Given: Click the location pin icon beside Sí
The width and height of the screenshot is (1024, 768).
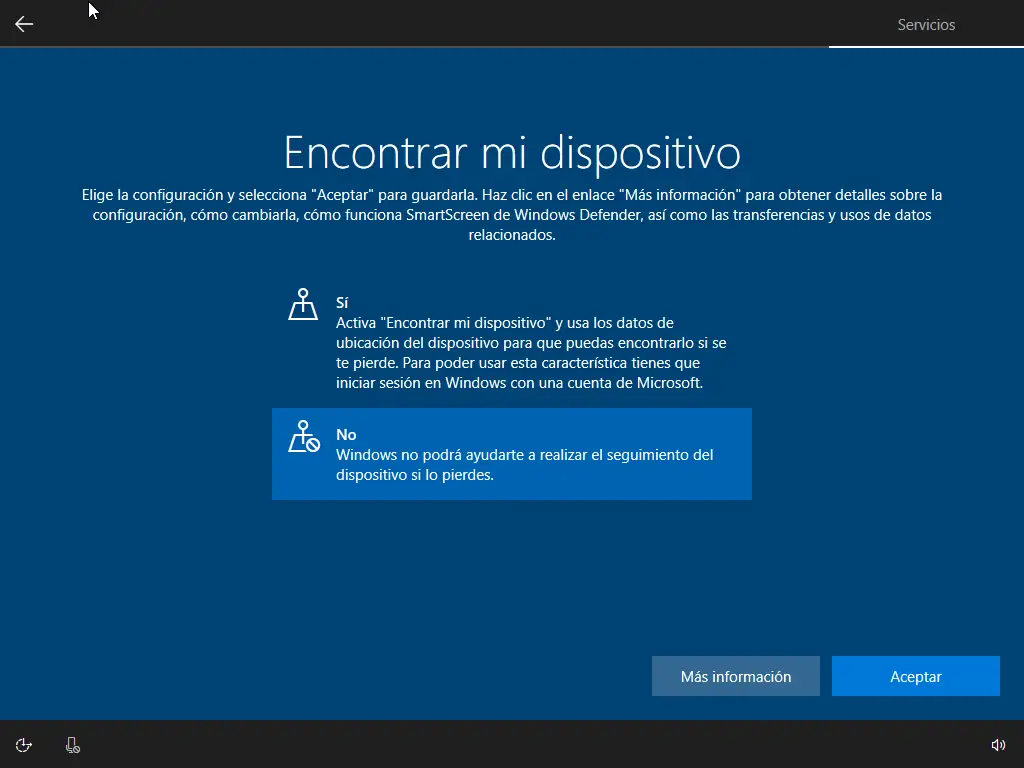Looking at the screenshot, I should coord(303,304).
